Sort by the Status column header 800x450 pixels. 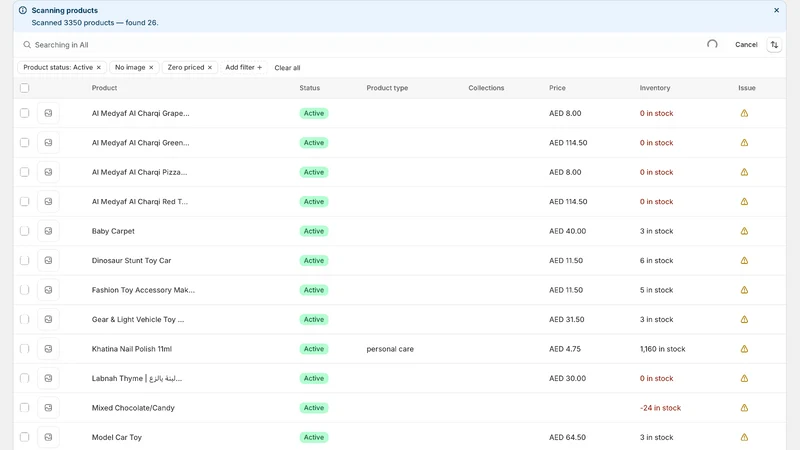310,88
